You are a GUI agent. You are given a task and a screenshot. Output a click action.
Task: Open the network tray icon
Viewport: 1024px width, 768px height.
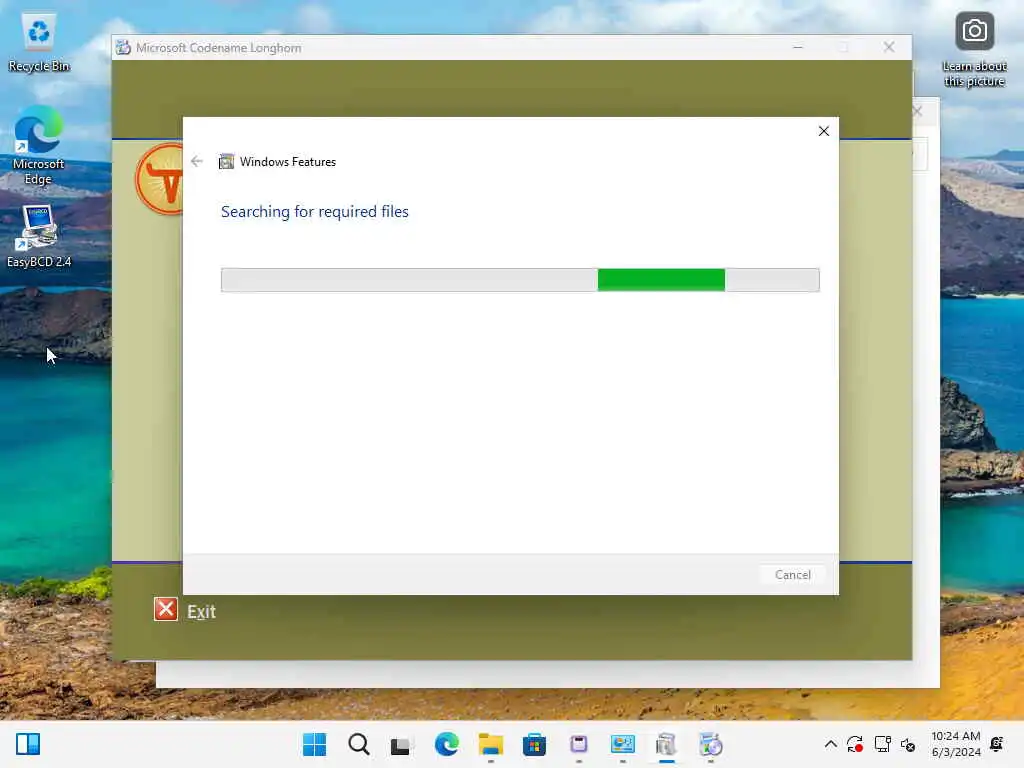[882, 744]
